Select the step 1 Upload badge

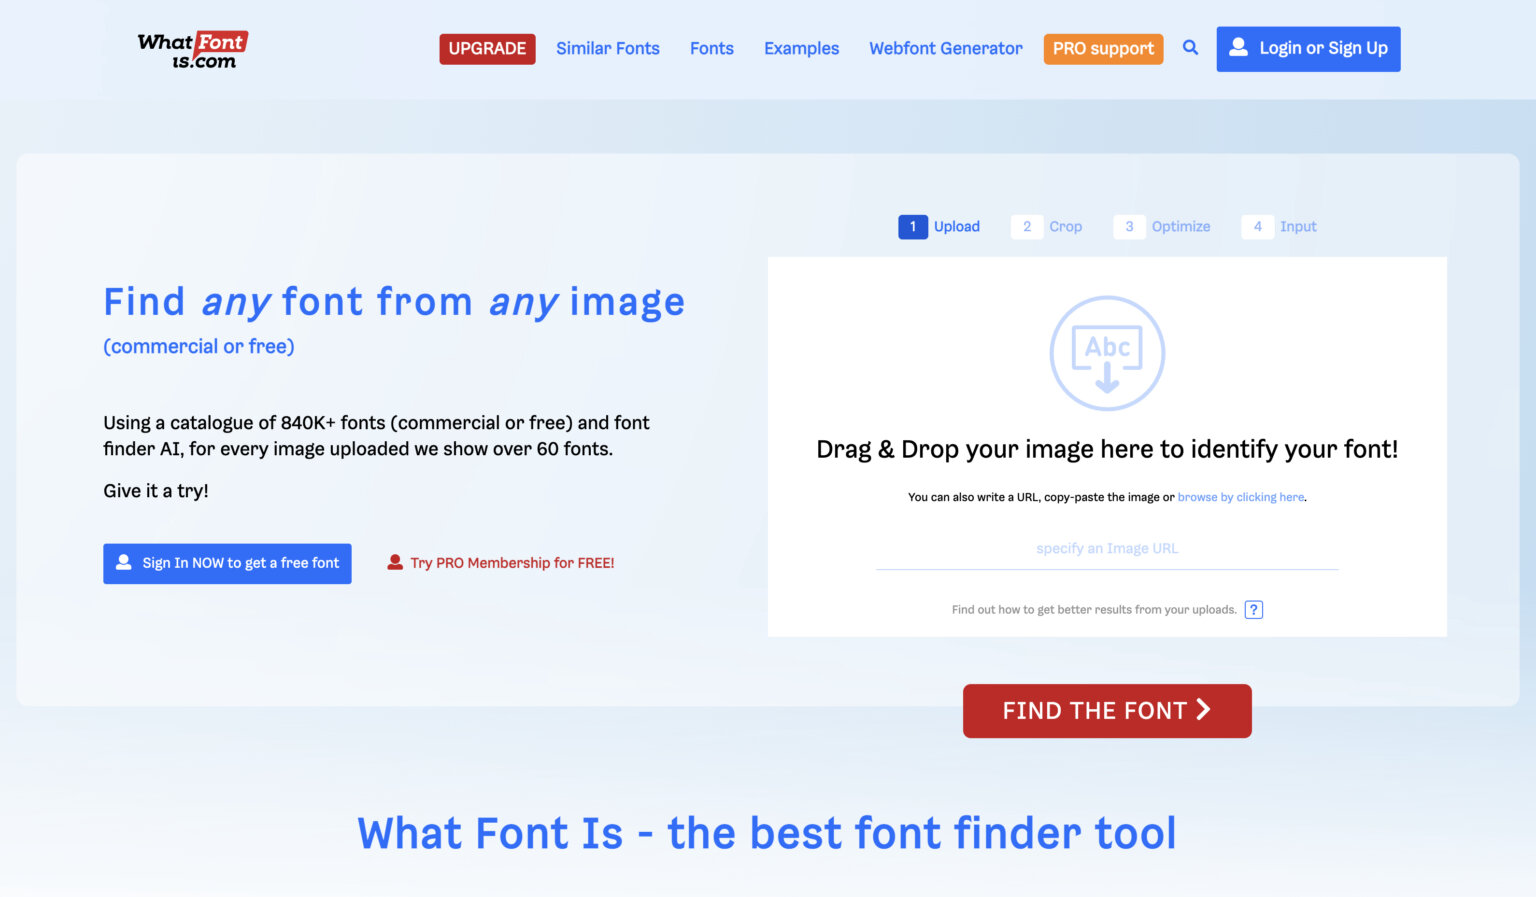click(912, 226)
